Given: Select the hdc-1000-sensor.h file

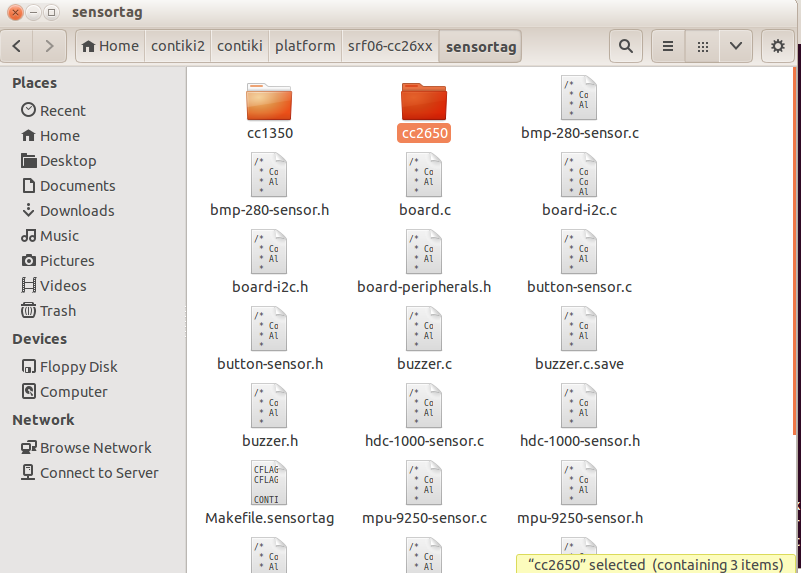Looking at the screenshot, I should [579, 417].
